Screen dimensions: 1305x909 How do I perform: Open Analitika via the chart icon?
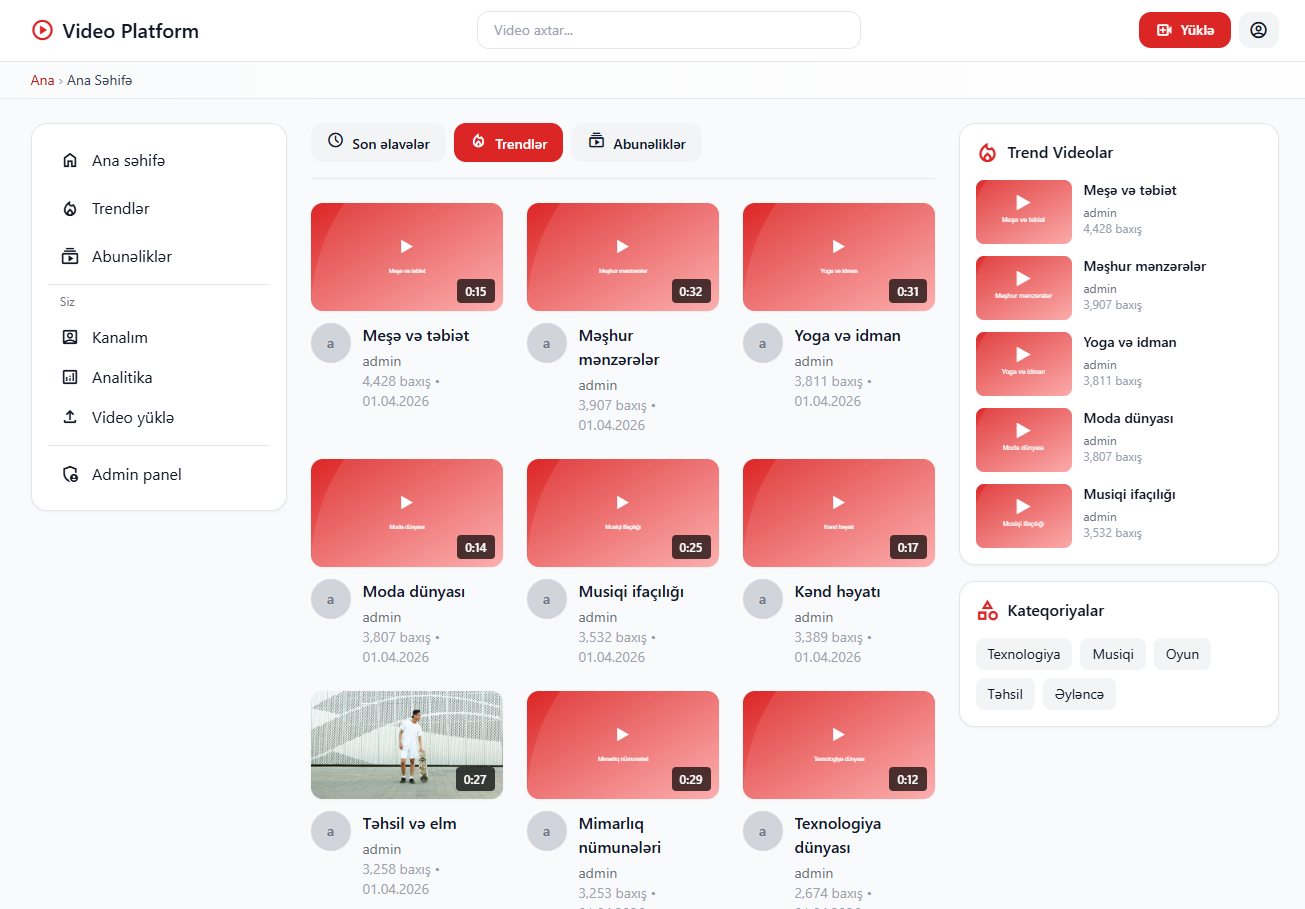tap(70, 377)
